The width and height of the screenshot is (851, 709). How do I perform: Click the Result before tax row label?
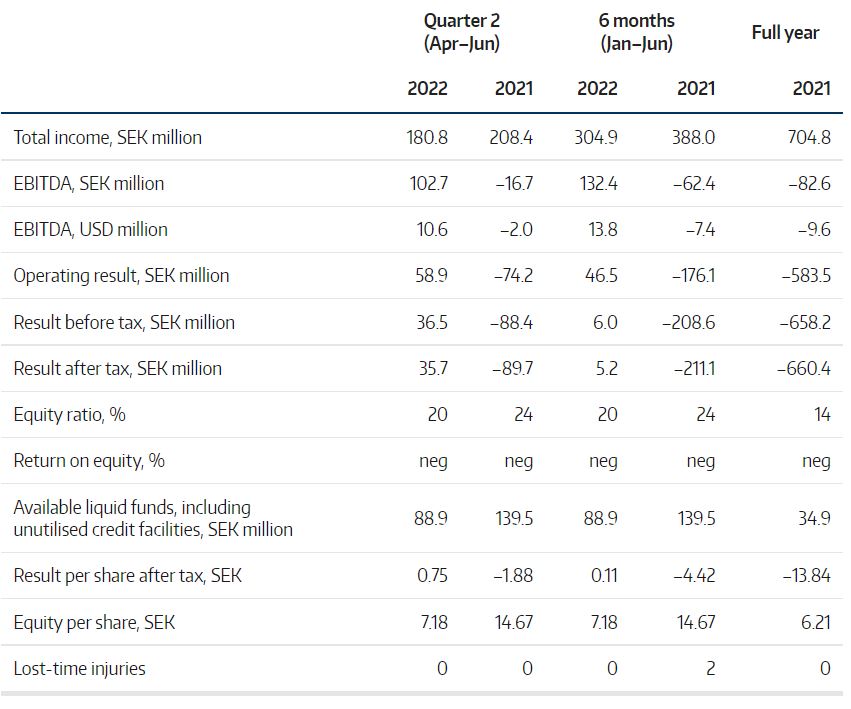click(124, 322)
